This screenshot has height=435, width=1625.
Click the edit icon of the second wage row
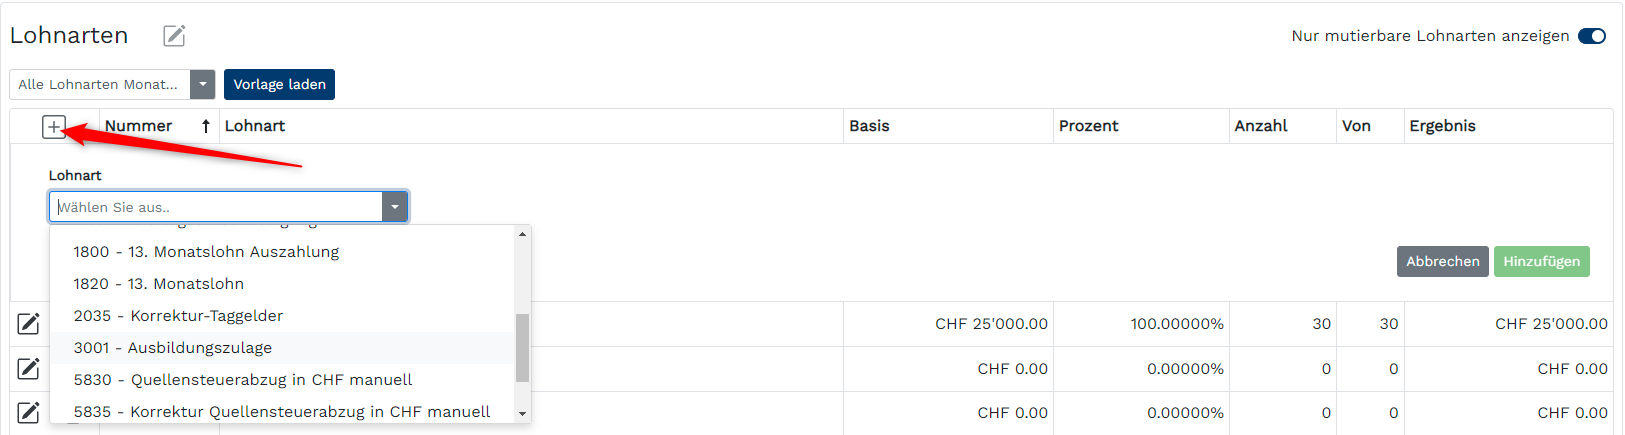coord(29,369)
